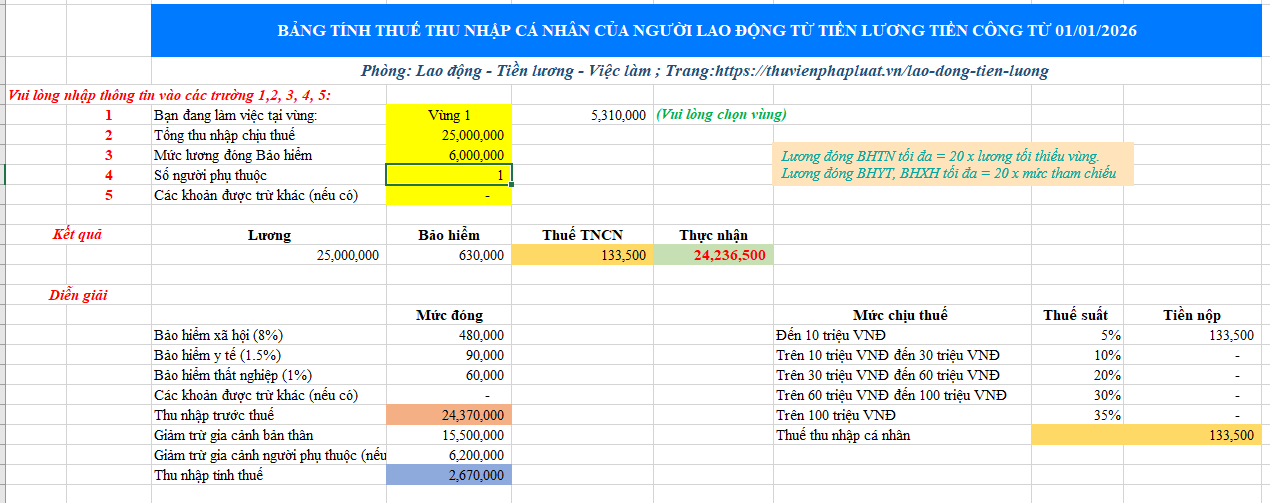Screen dimensions: 1270x503
Task: Select the 15,500,000 personal deduction cell
Action: 448,435
